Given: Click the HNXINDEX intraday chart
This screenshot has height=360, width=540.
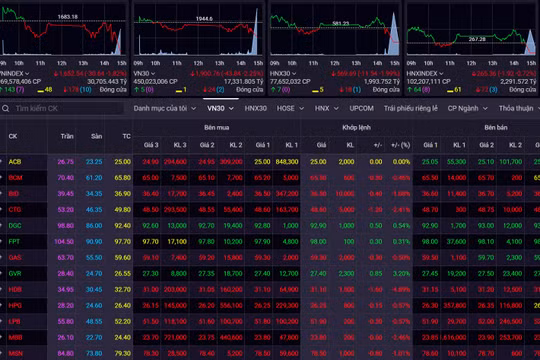Looking at the screenshot, I should point(471,30).
